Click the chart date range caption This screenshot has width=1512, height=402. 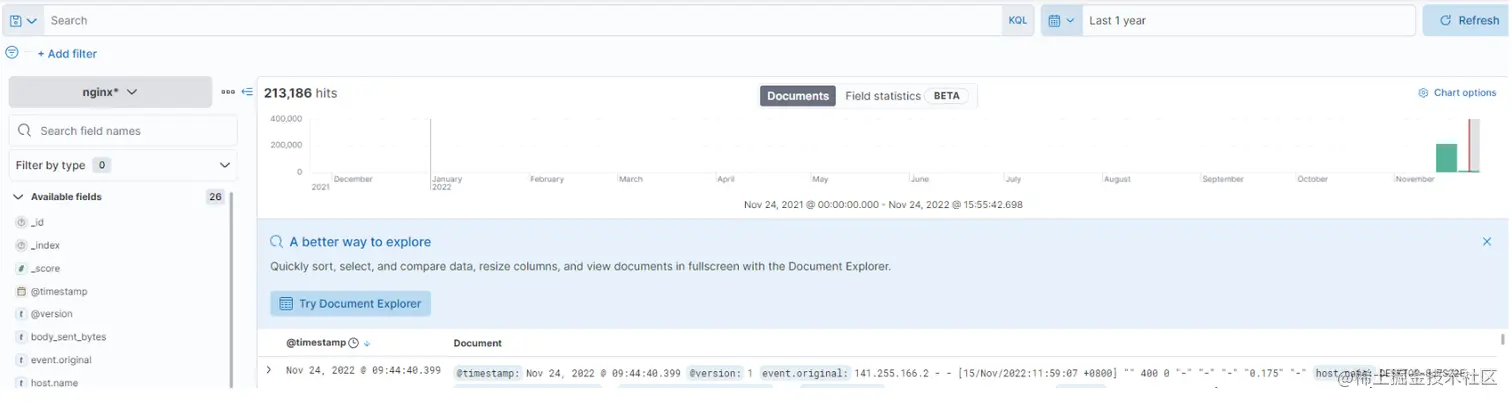pyautogui.click(x=883, y=205)
